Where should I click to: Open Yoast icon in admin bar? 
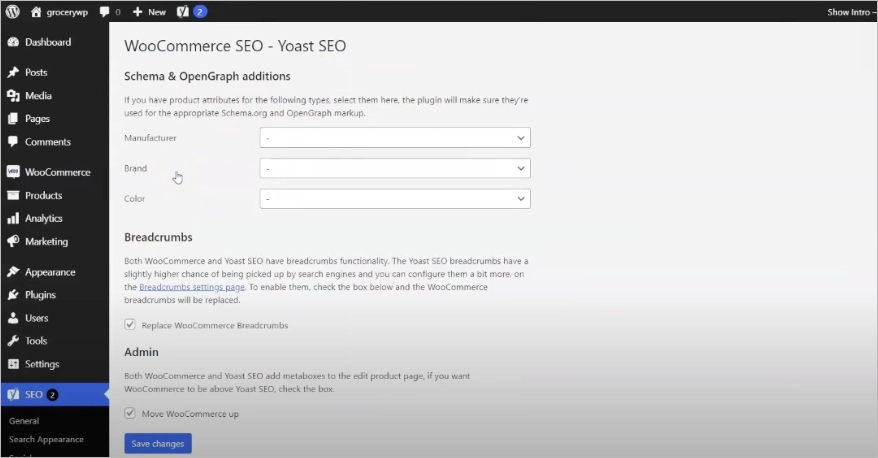pos(183,12)
